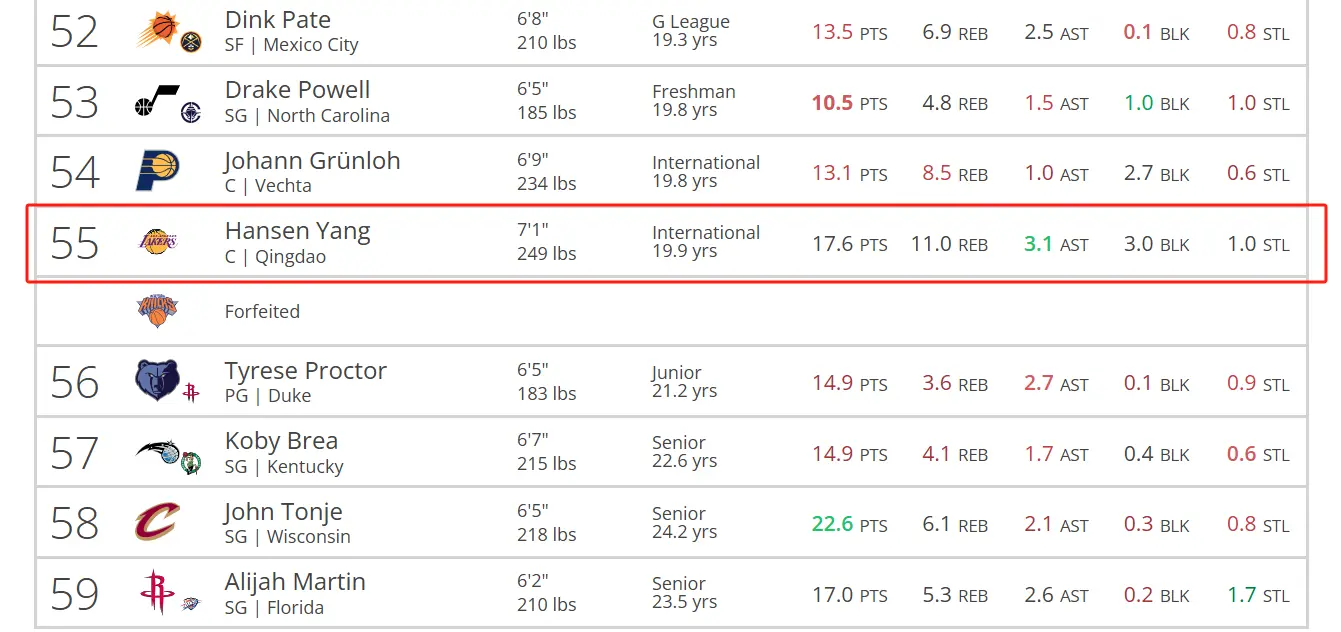Click the Cavaliers logo next to John Tonje
Viewport: 1341px width, 632px height.
coord(157,522)
